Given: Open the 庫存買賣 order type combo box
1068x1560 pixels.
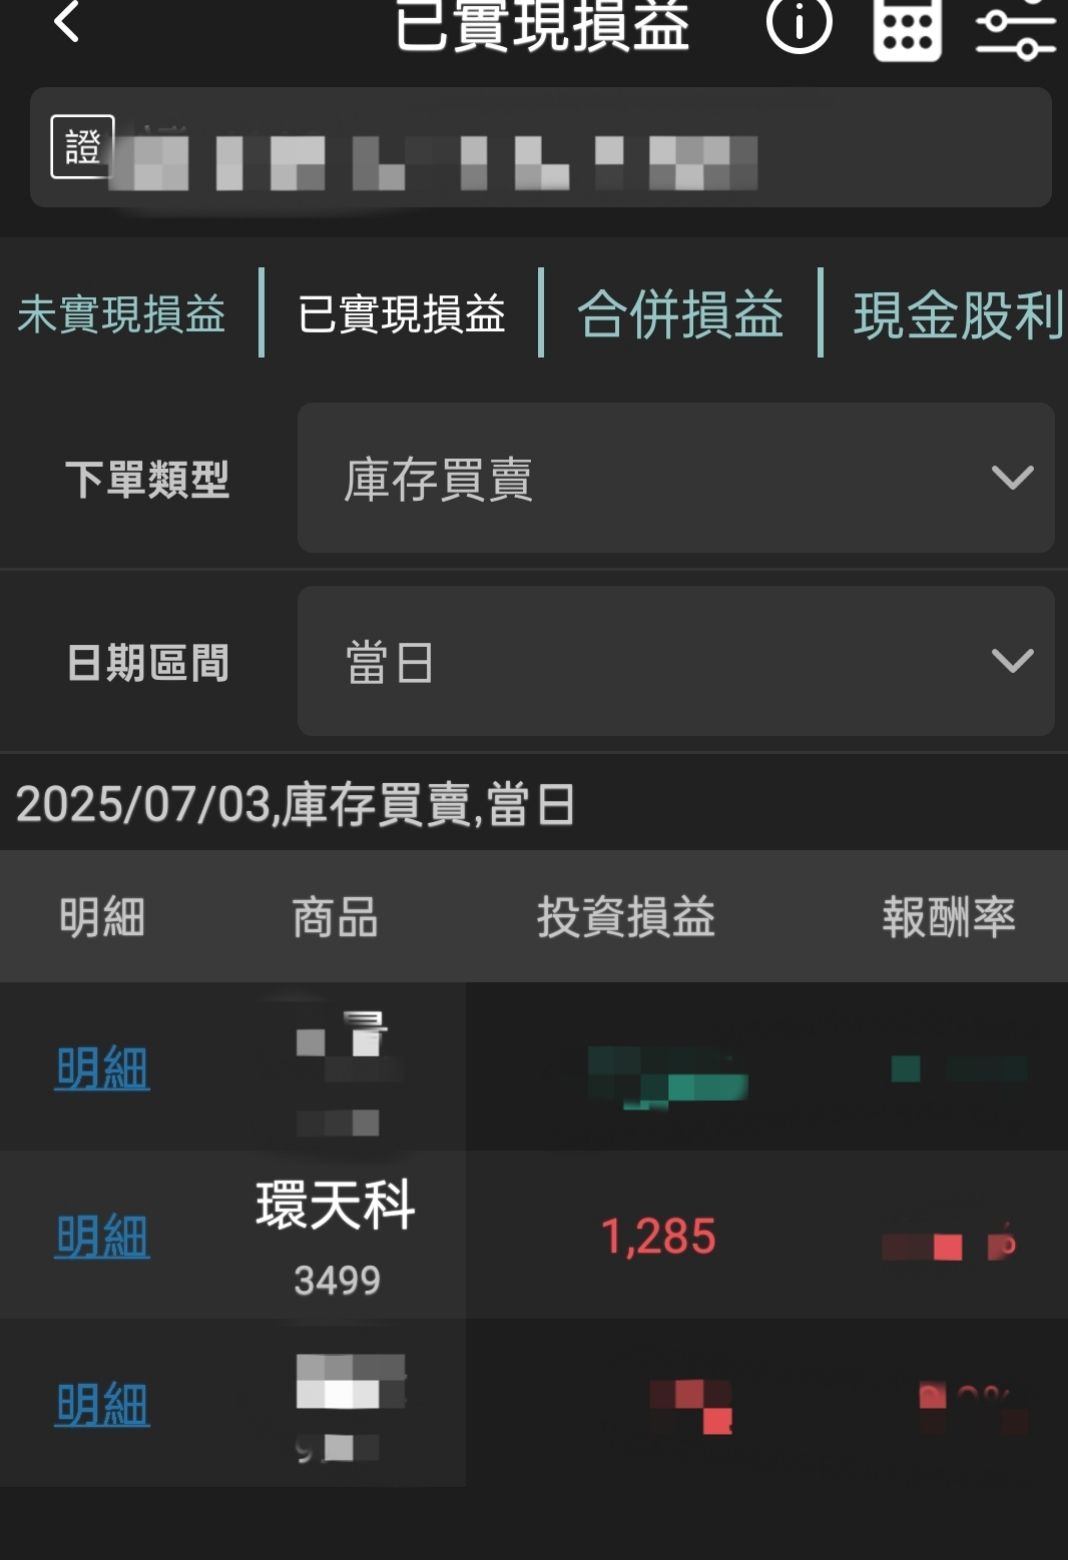Looking at the screenshot, I should coord(676,478).
